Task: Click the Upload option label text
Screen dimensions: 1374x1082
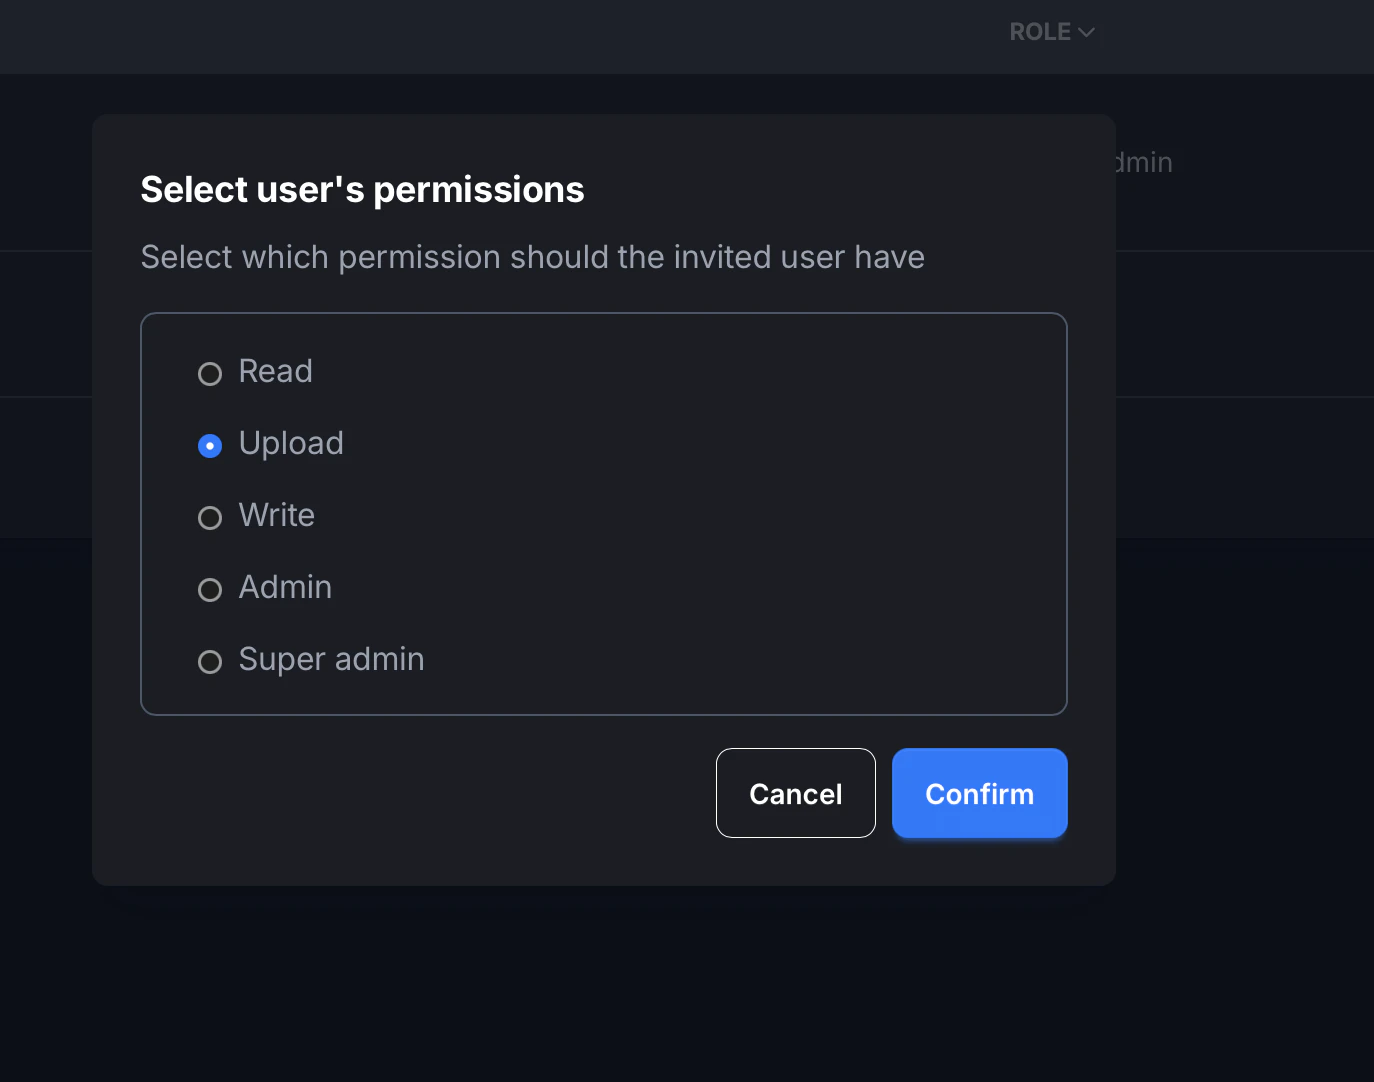Action: pyautogui.click(x=291, y=443)
